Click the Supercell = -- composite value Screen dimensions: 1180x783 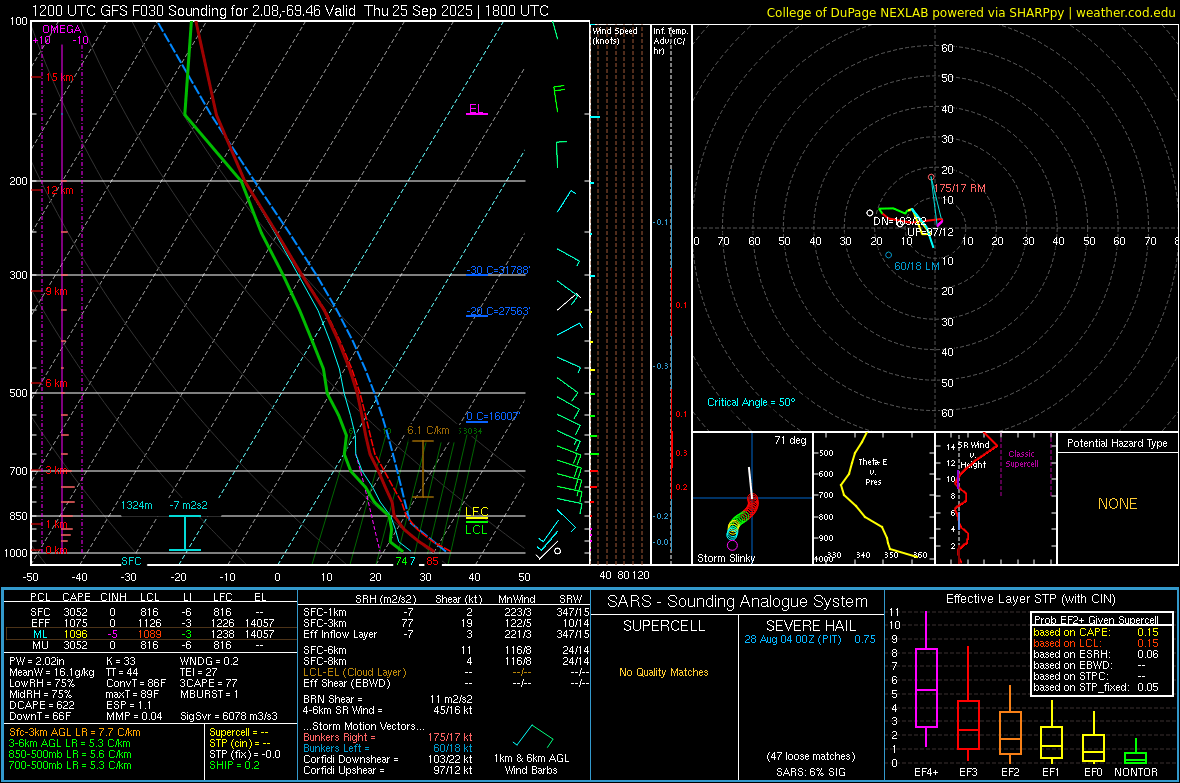click(239, 732)
